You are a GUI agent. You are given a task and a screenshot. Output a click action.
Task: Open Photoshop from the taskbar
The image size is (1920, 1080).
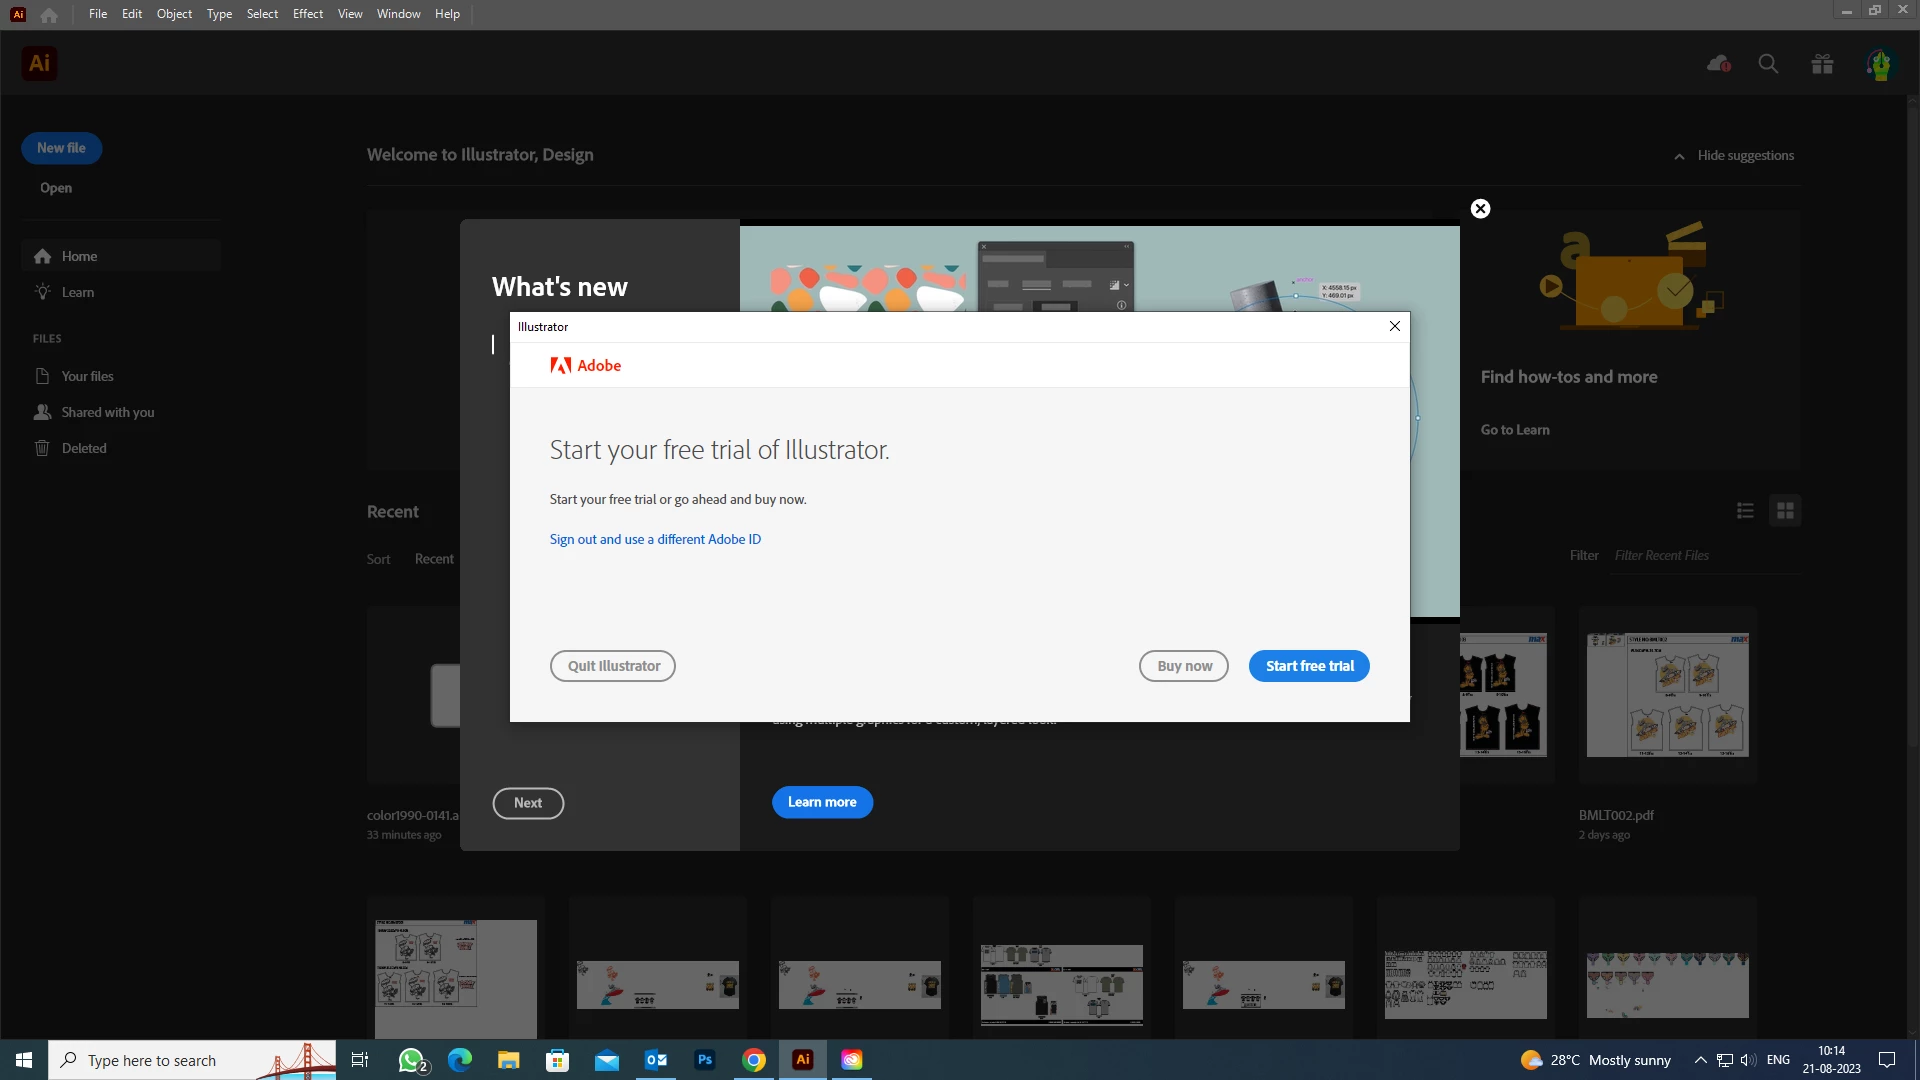(705, 1060)
